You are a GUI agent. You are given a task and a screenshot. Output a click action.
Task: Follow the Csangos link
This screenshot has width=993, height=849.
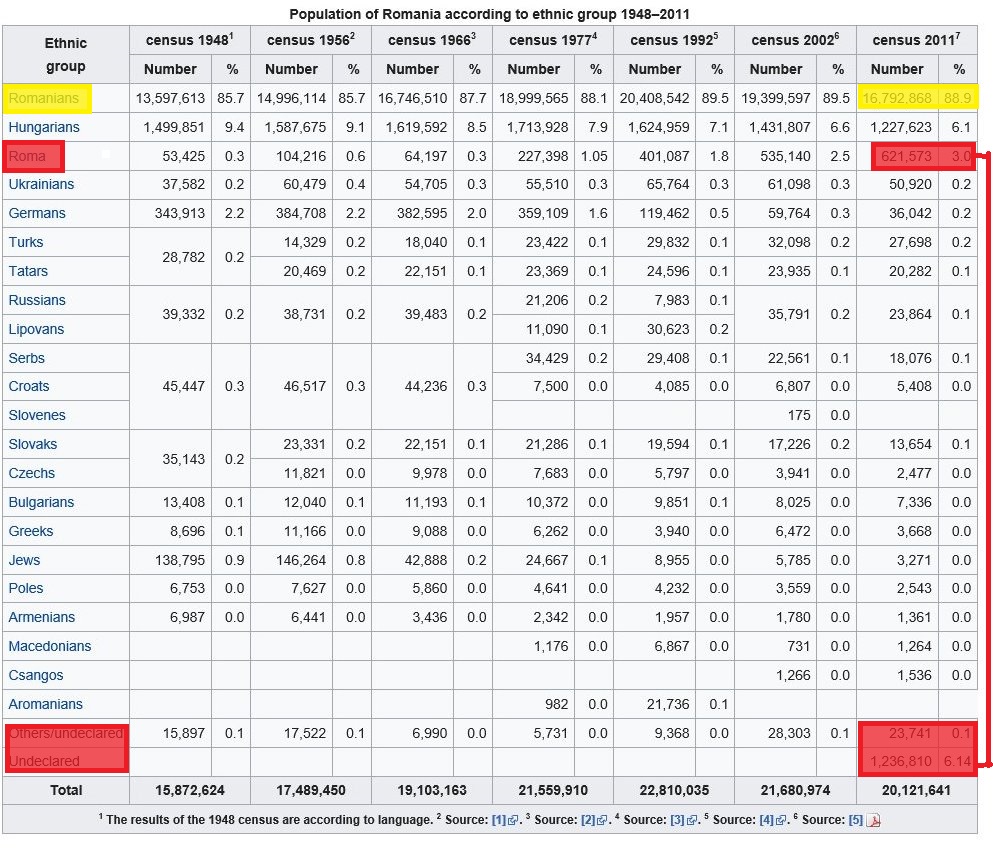36,676
